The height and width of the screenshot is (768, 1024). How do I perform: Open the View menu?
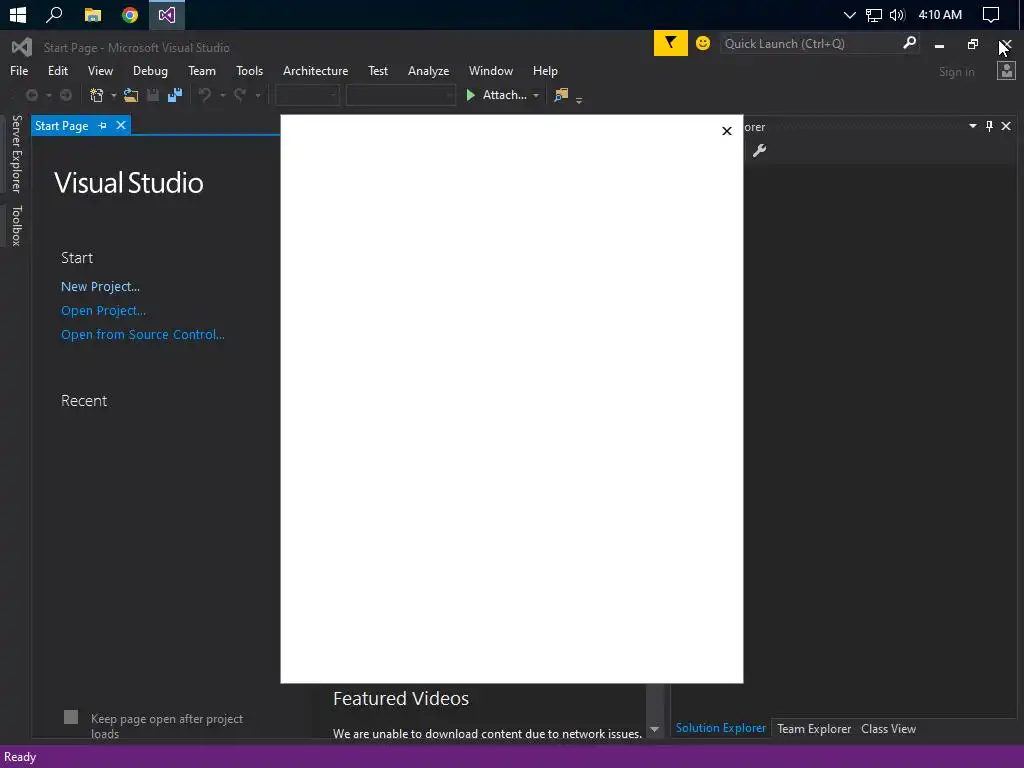point(100,71)
